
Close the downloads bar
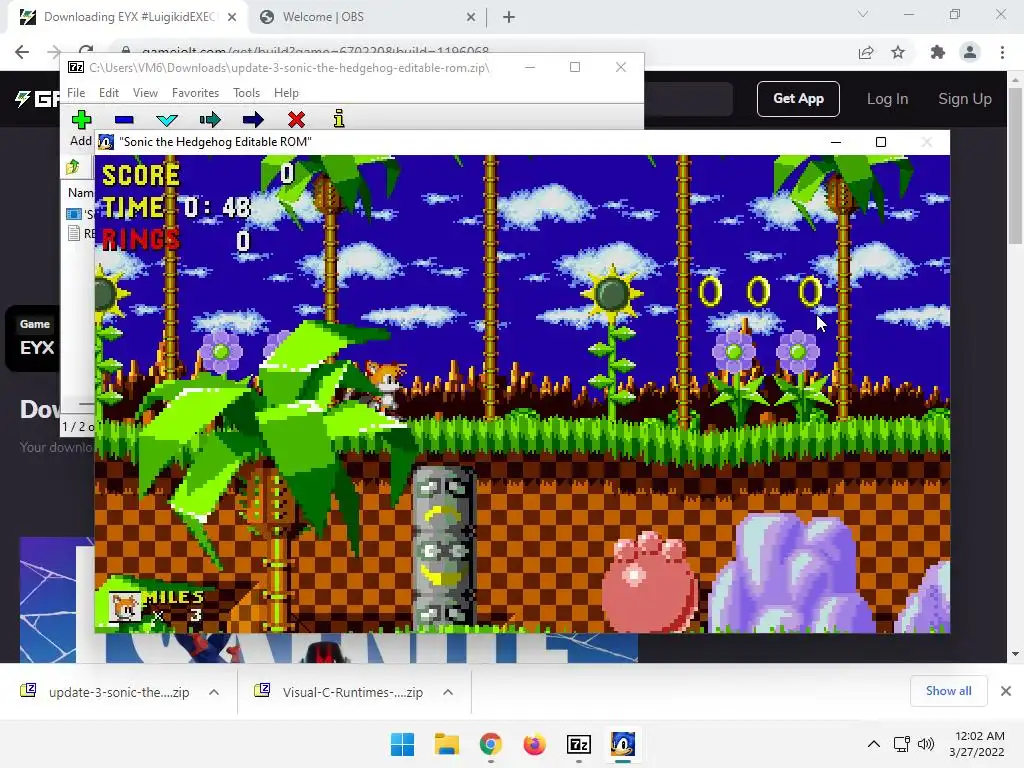(x=1006, y=691)
